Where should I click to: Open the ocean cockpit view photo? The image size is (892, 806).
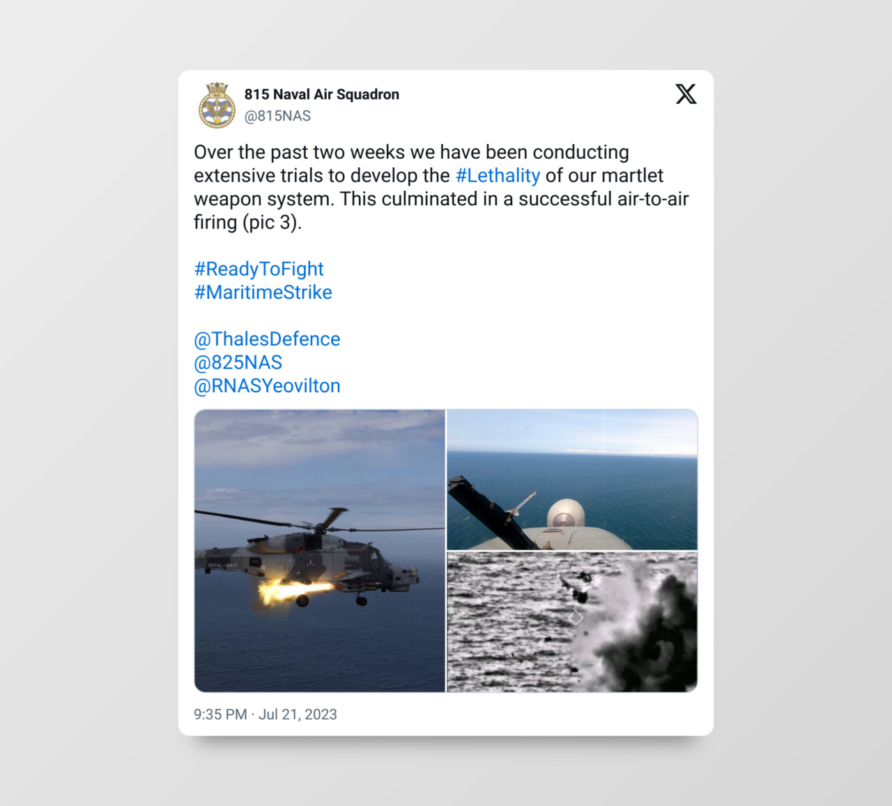(572, 480)
